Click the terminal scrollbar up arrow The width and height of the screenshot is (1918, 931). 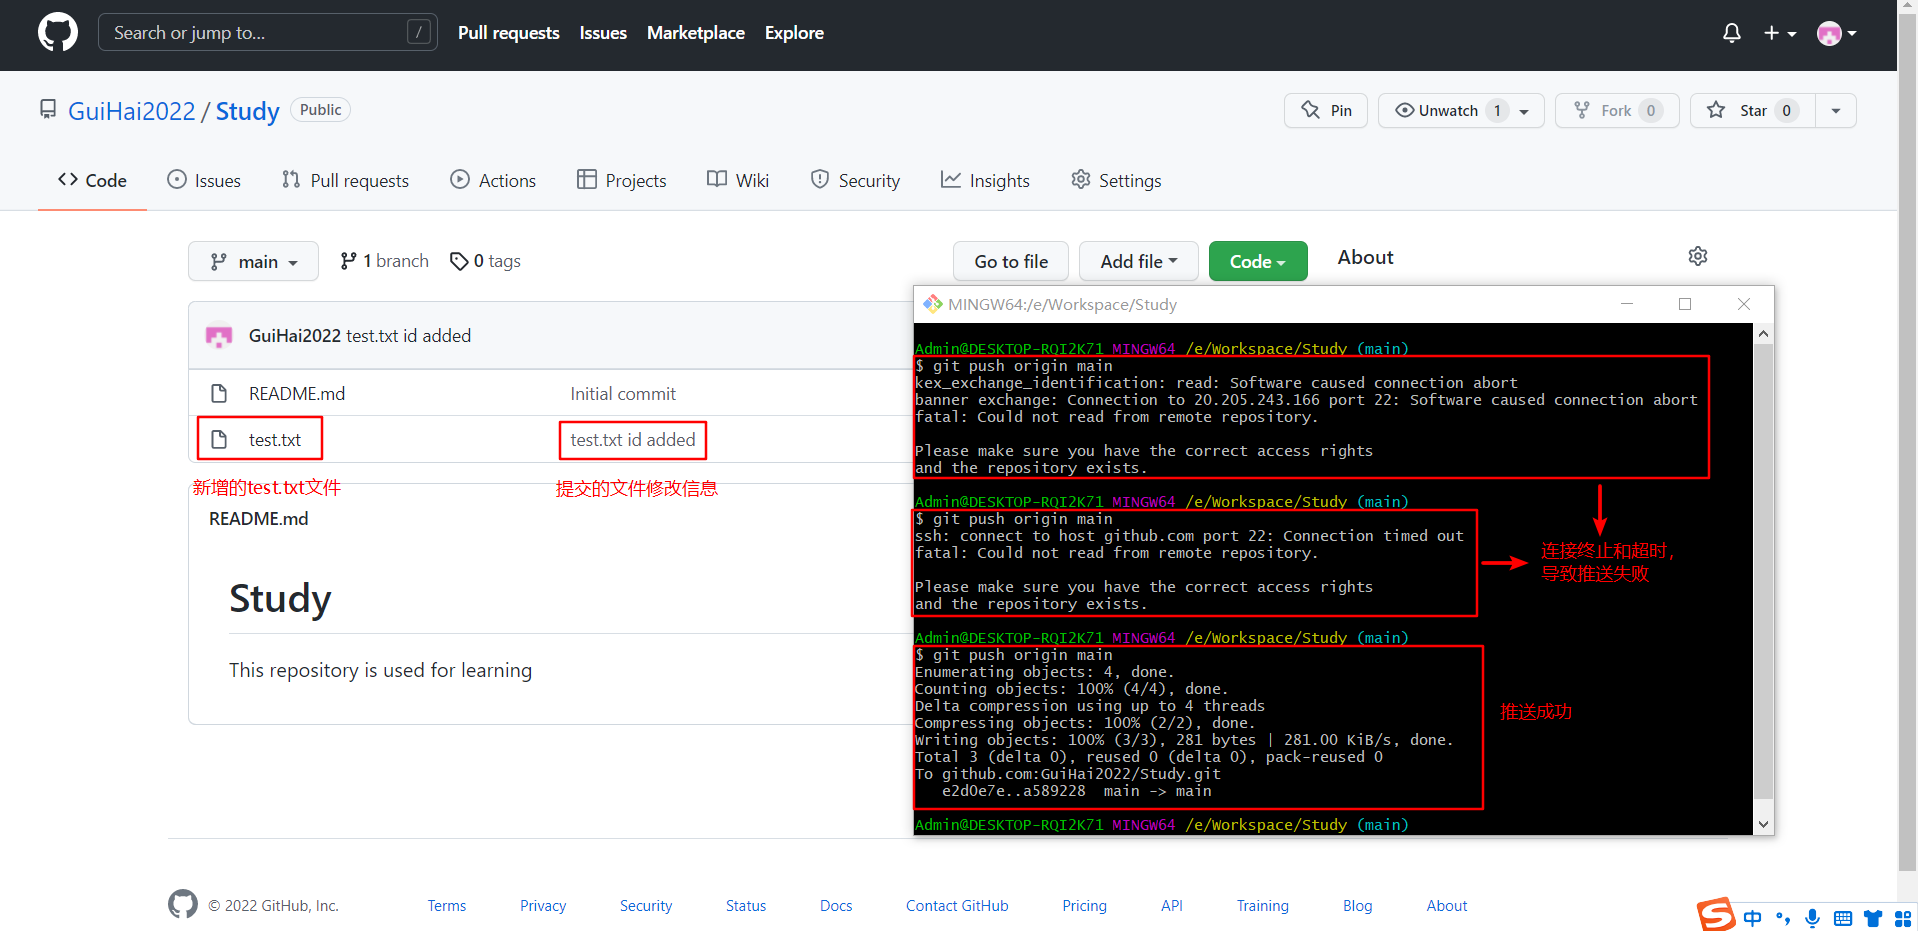pos(1764,333)
